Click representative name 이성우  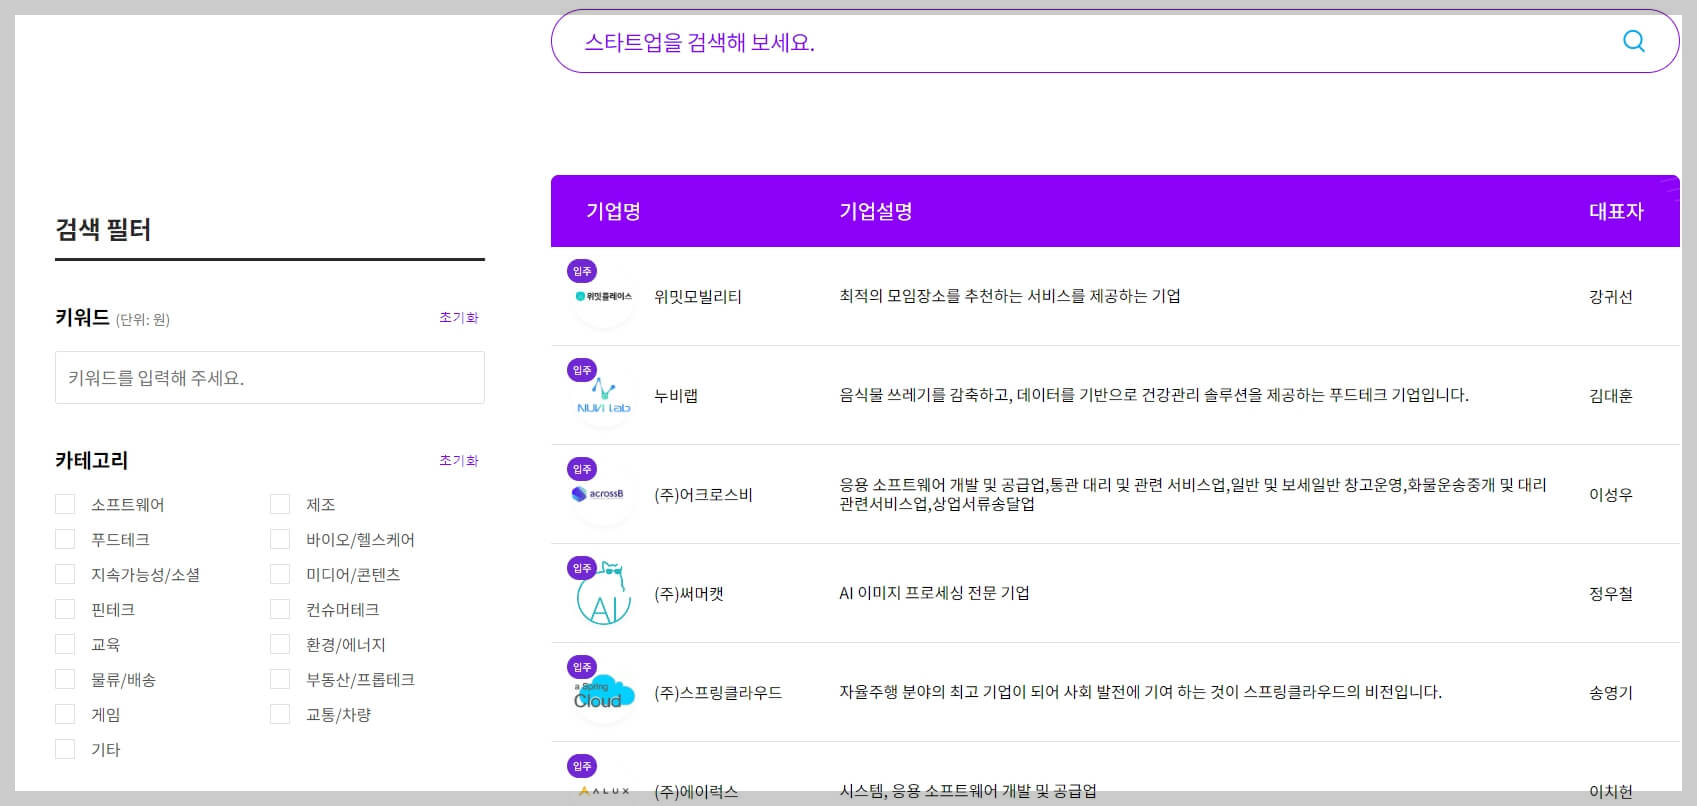tap(1611, 494)
